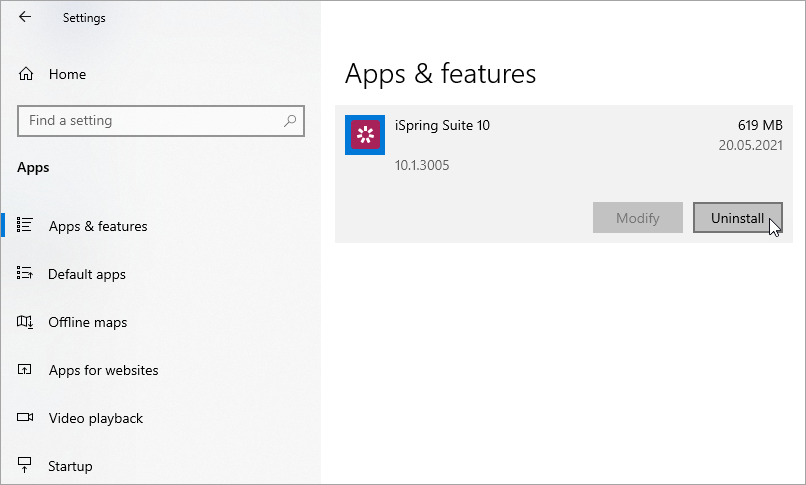Click the Startup sidebar icon

(26, 466)
